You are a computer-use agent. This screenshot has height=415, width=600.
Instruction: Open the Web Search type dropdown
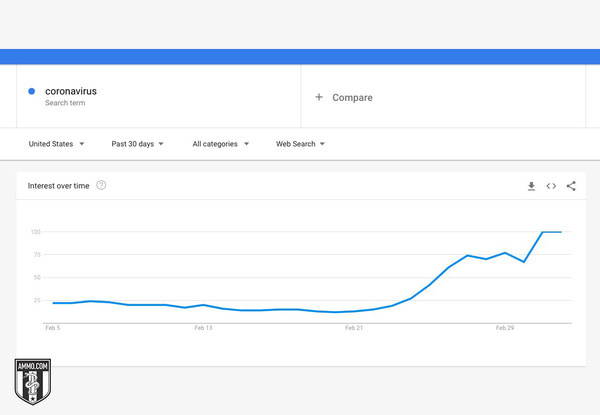[x=300, y=144]
